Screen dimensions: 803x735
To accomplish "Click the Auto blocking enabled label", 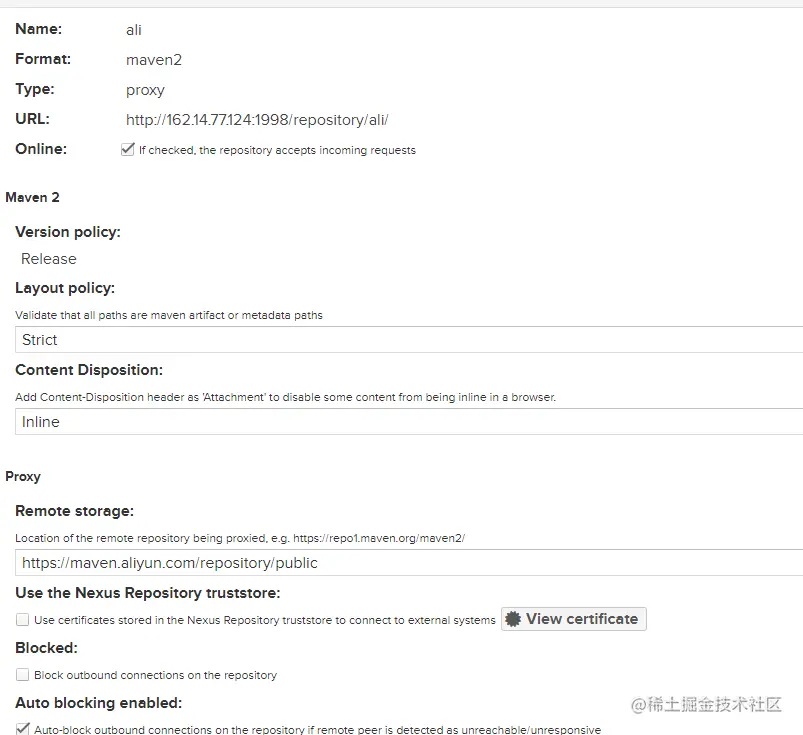I will [99, 703].
